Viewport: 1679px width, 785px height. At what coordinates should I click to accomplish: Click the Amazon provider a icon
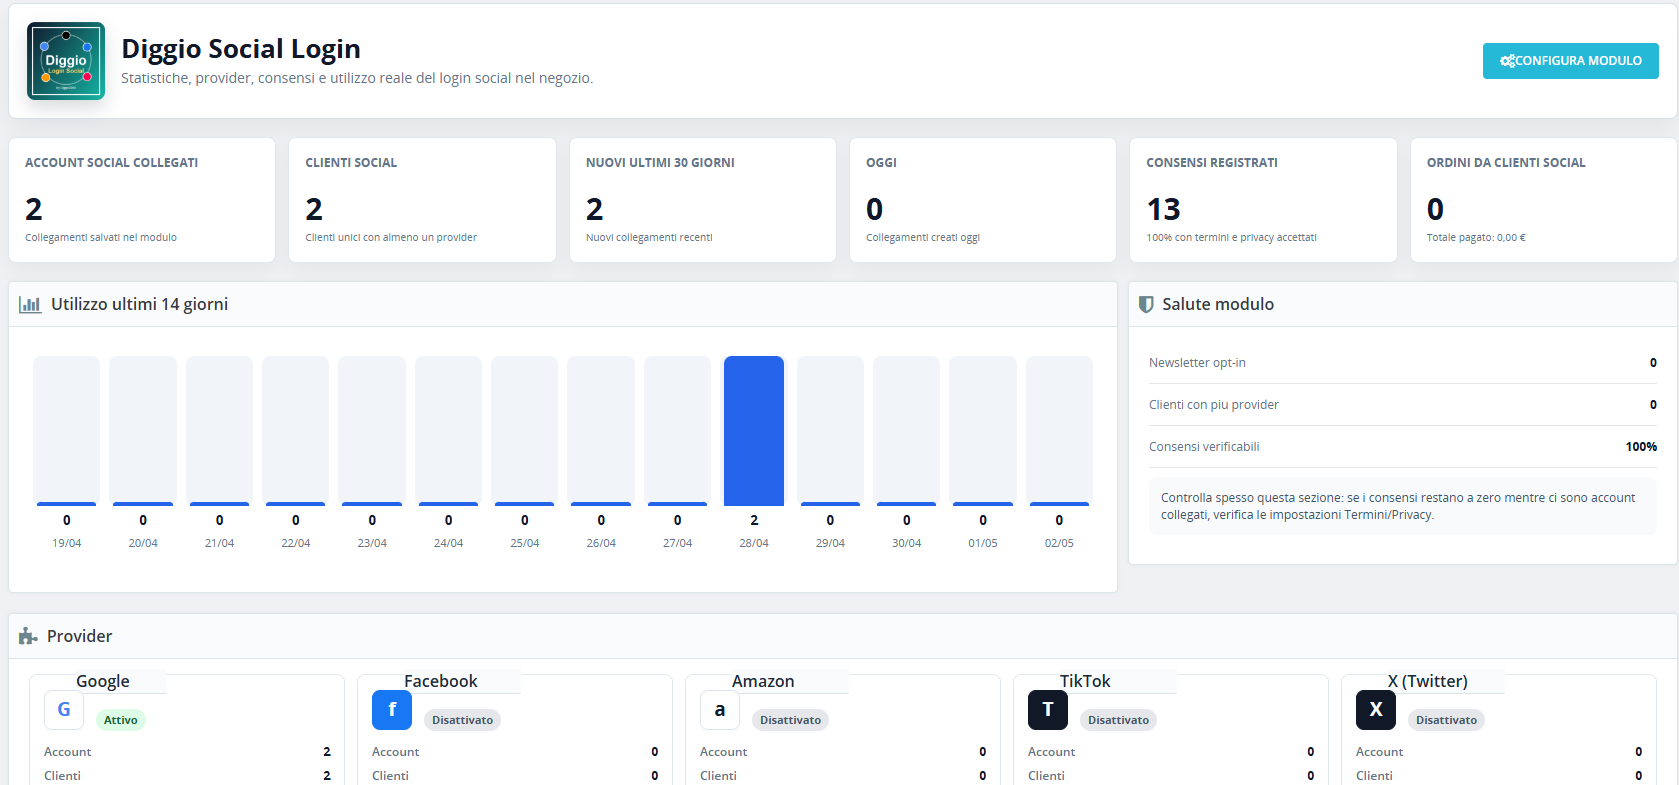click(x=720, y=710)
